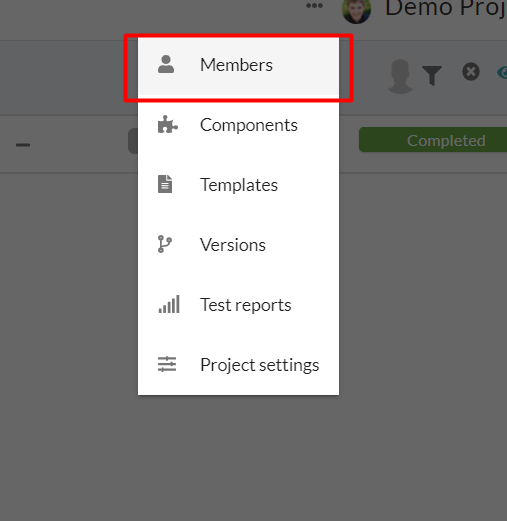Click the green Completed status button
This screenshot has width=507, height=521.
tap(433, 140)
